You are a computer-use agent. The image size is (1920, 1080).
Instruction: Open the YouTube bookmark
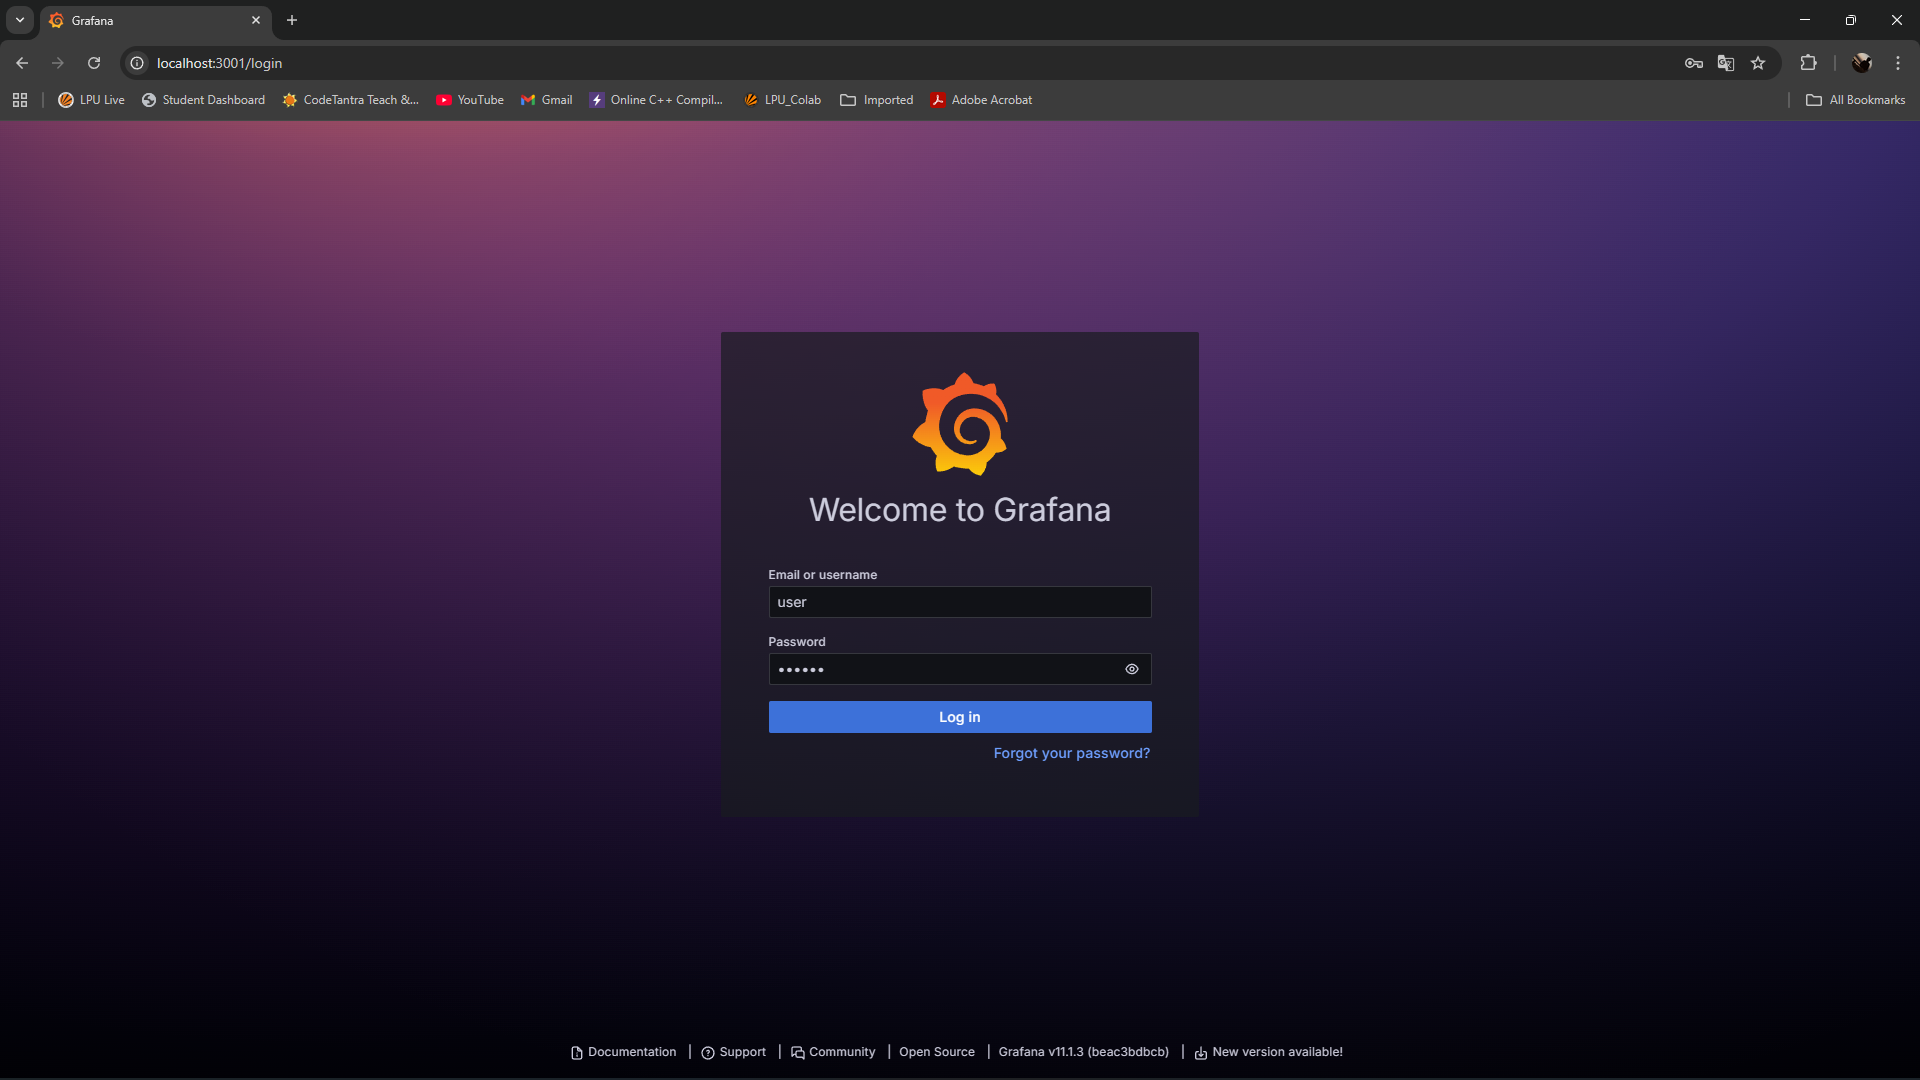470,100
